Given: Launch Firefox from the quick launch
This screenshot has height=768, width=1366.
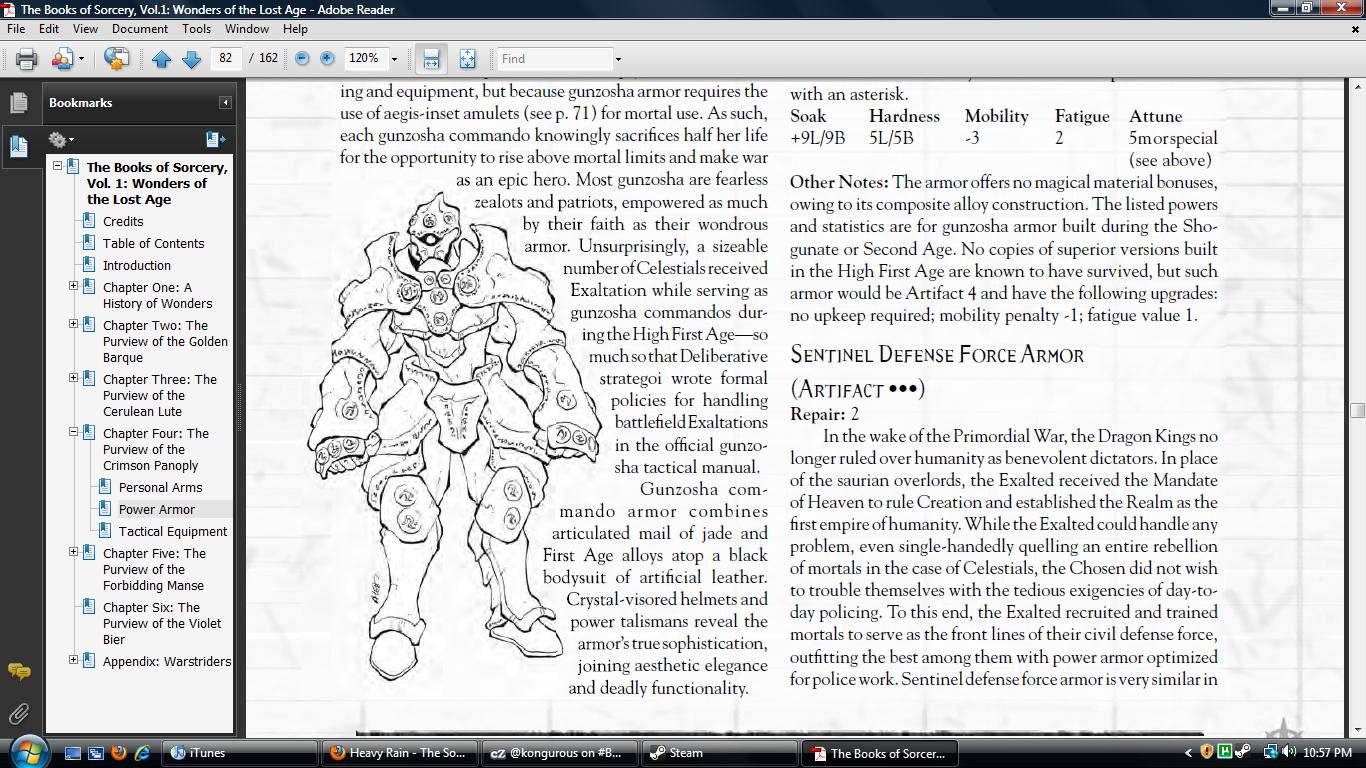Looking at the screenshot, I should point(119,753).
